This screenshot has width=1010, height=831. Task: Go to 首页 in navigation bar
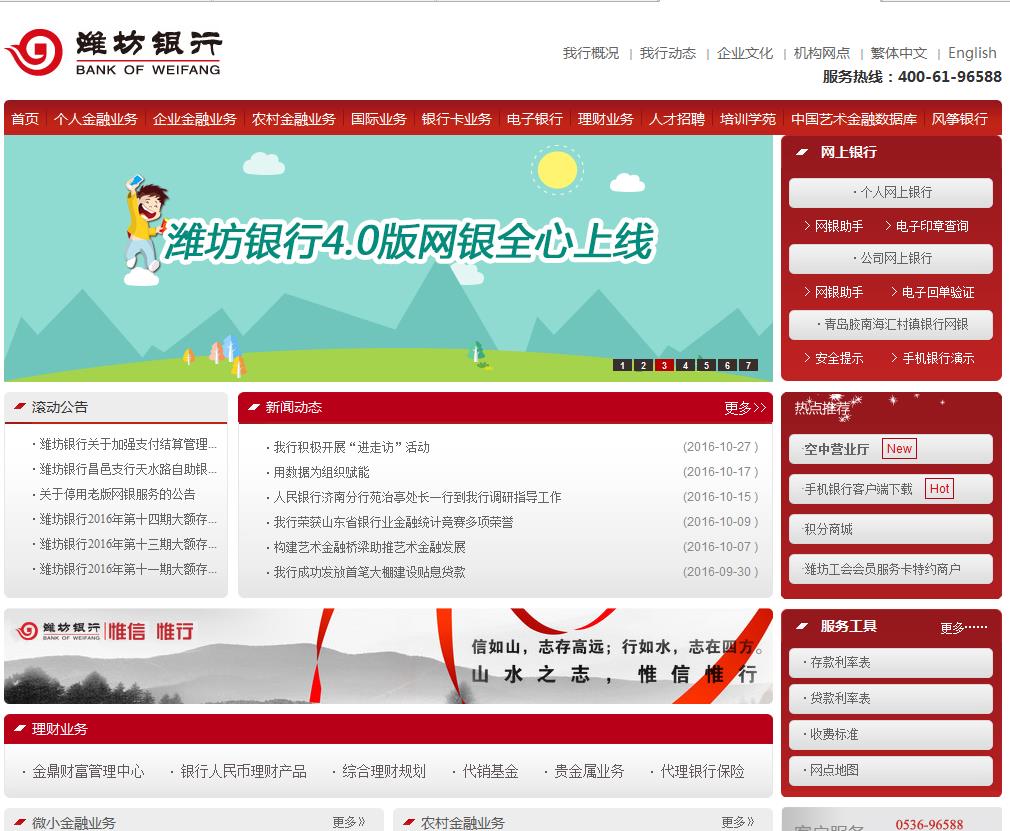tap(25, 119)
